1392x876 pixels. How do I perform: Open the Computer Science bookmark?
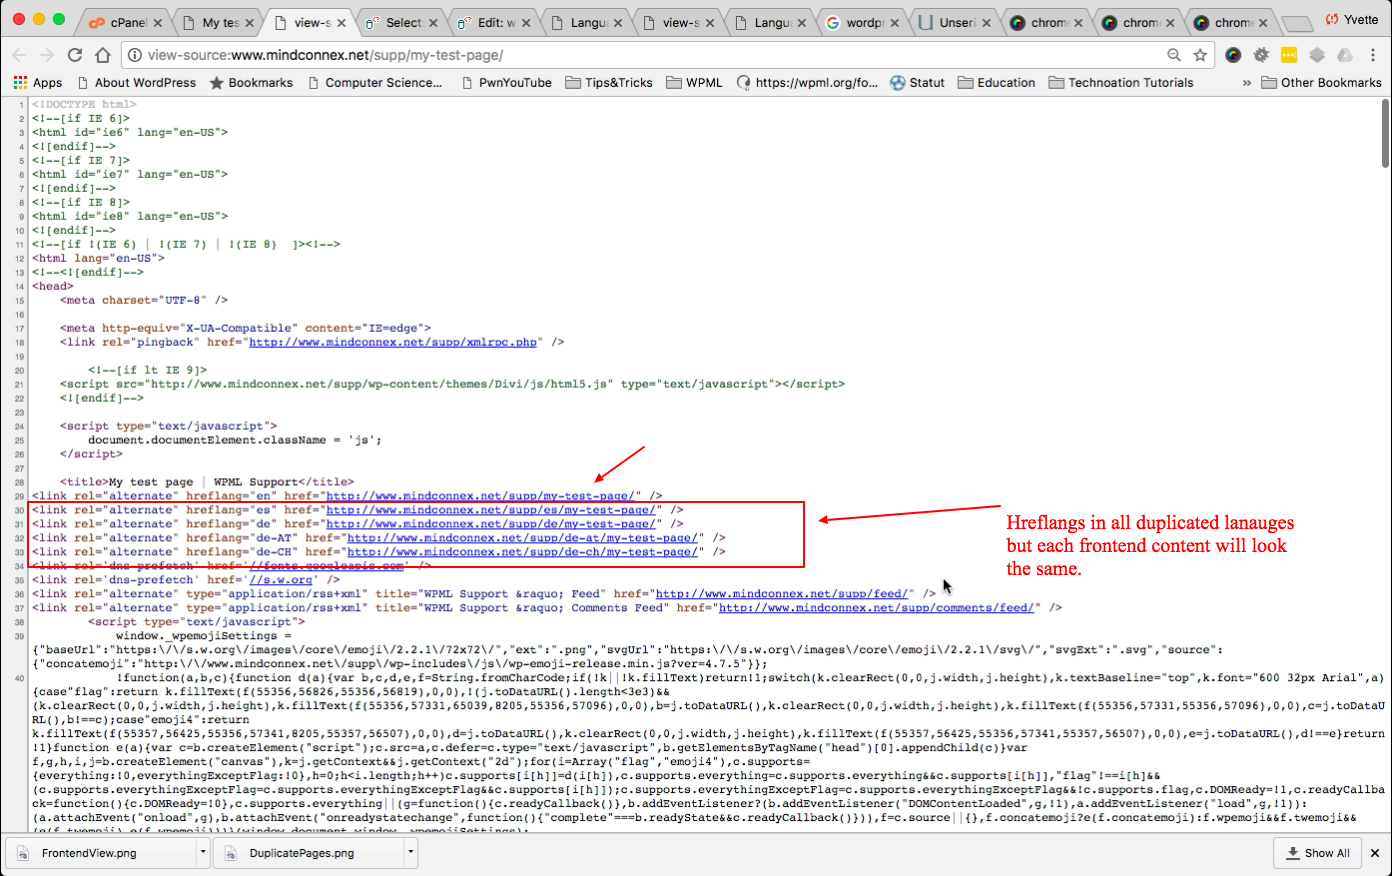pos(374,83)
